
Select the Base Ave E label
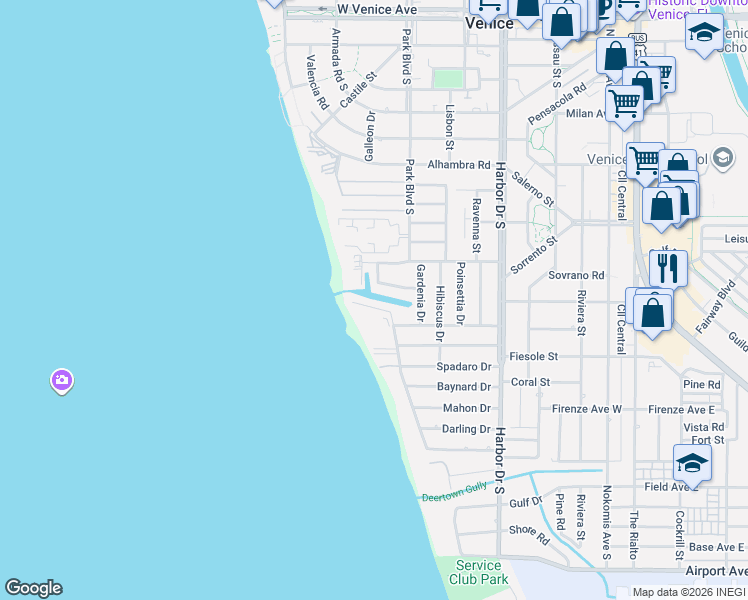coord(717,547)
